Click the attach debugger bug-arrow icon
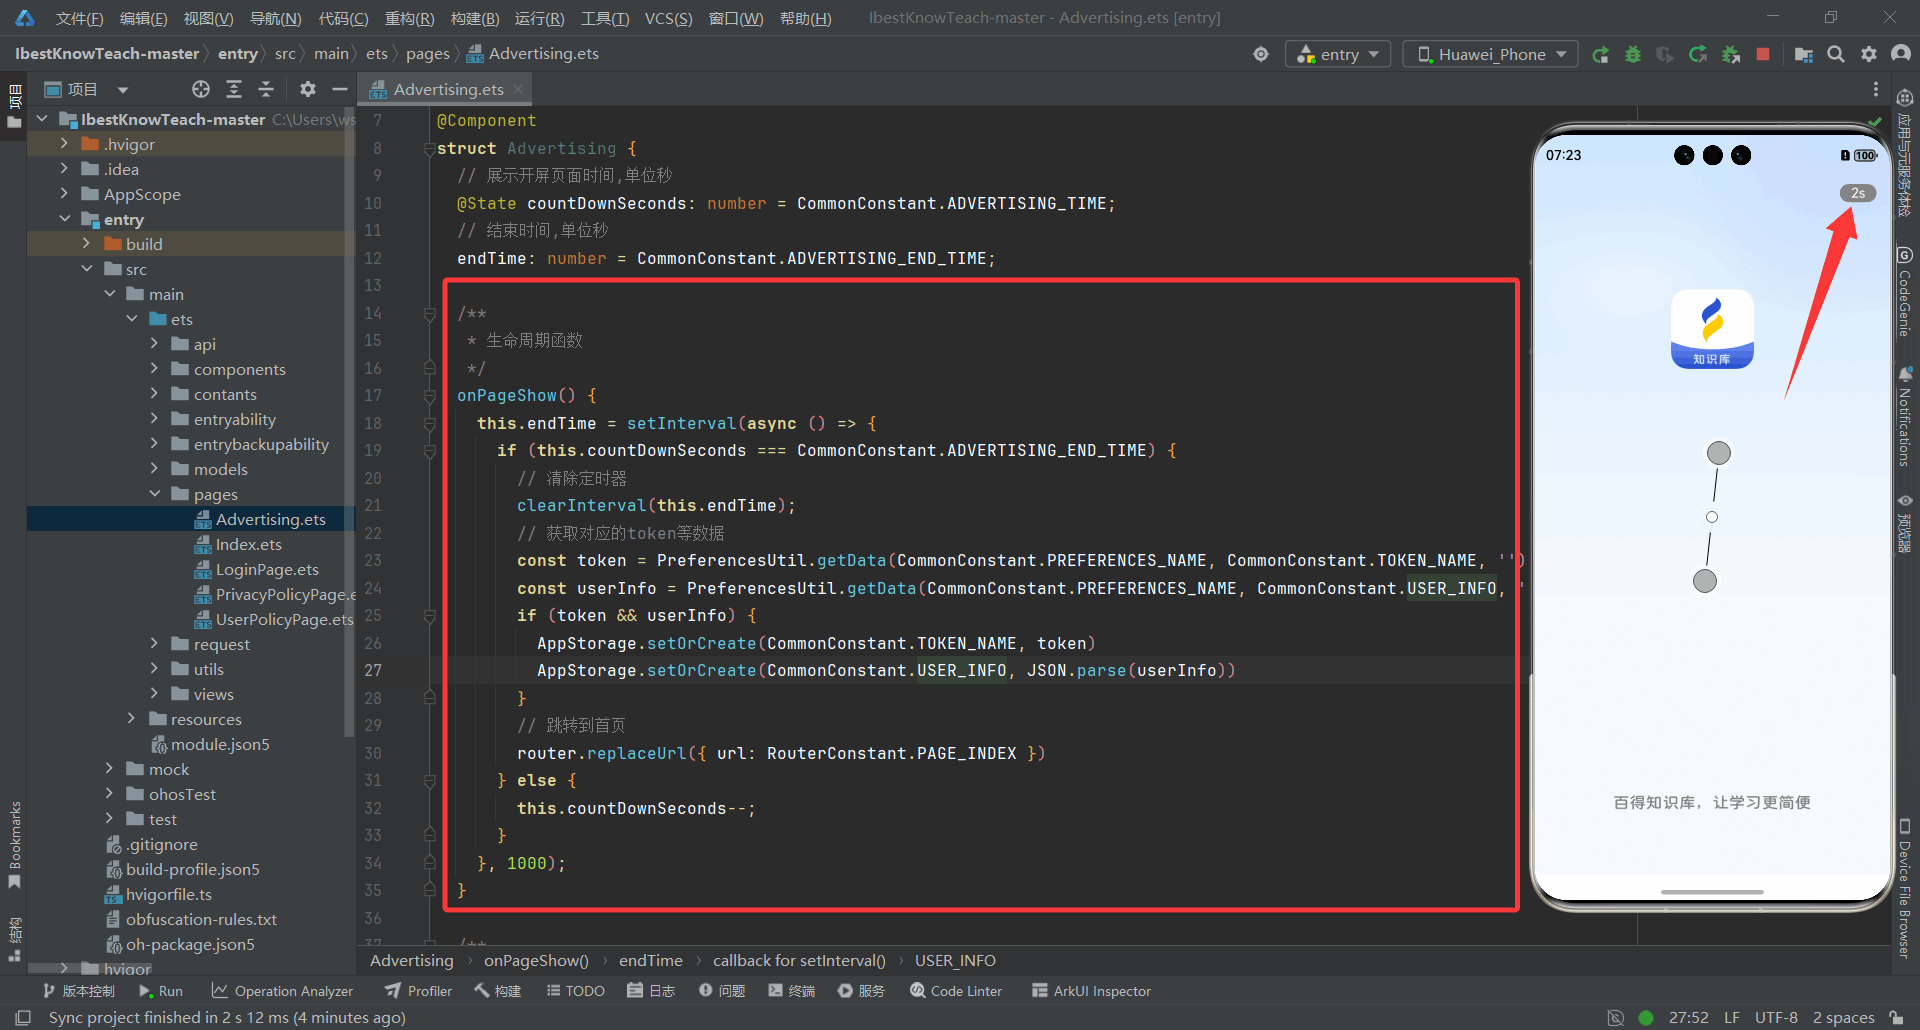Image resolution: width=1920 pixels, height=1030 pixels. (1731, 54)
